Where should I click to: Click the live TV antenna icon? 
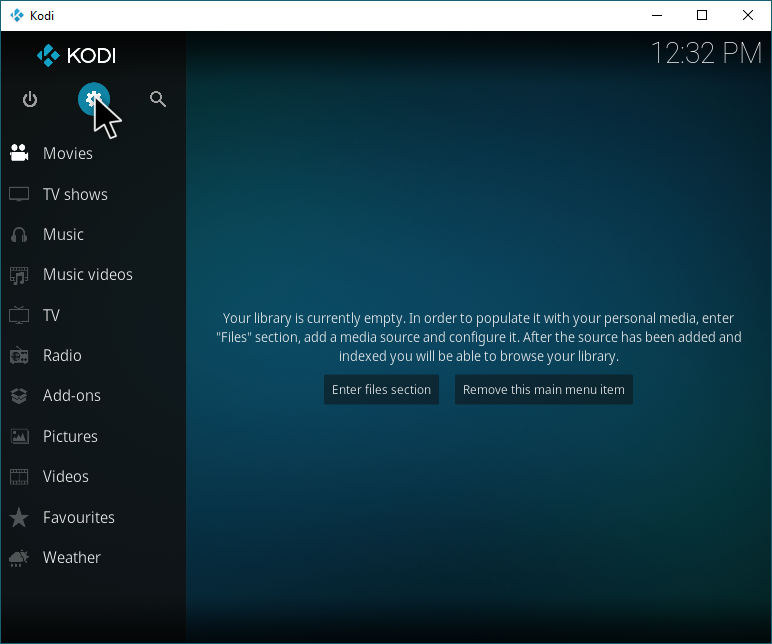pyautogui.click(x=19, y=315)
